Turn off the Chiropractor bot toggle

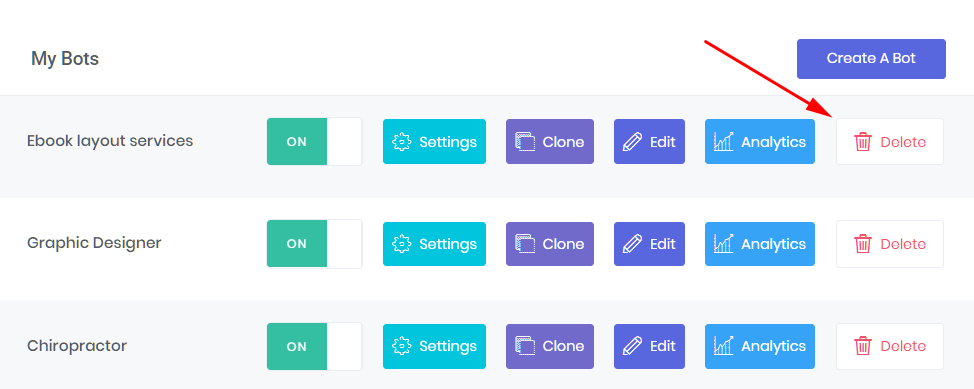[314, 346]
